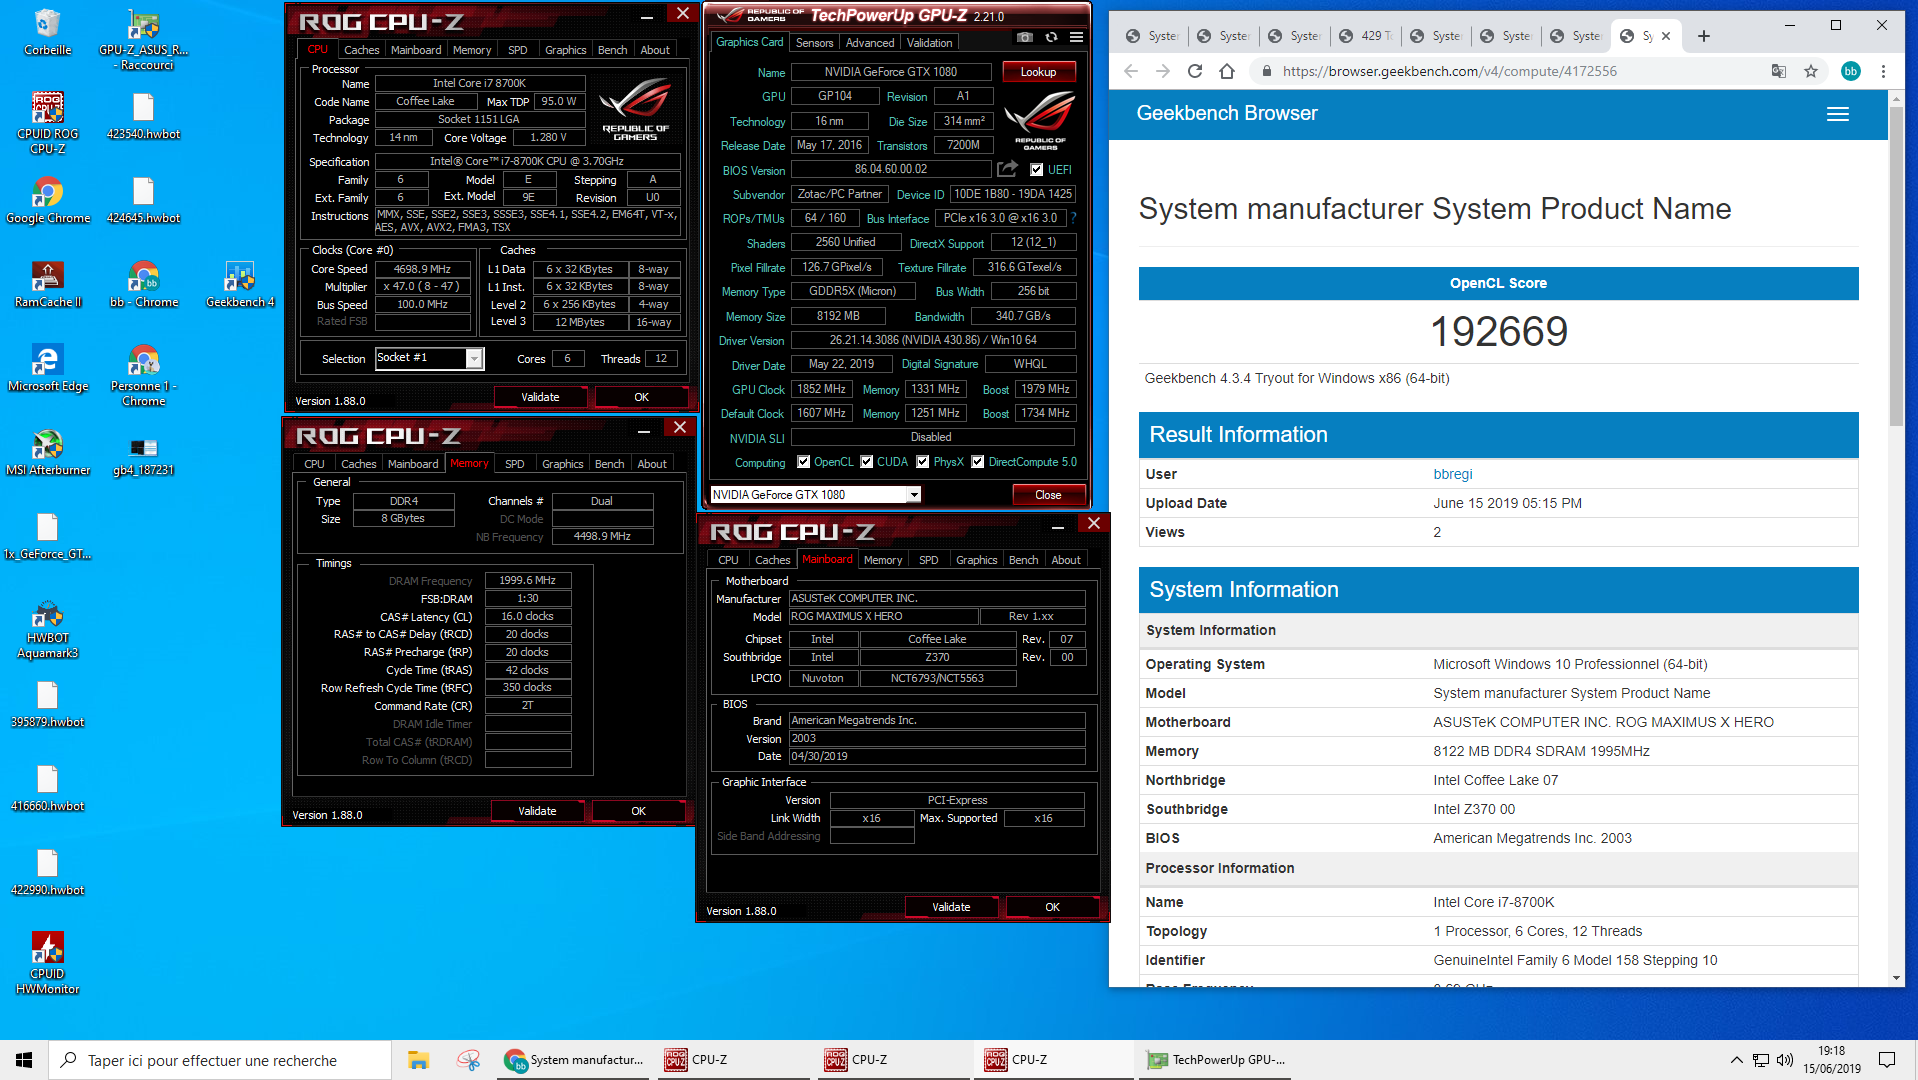This screenshot has width=1918, height=1080.
Task: Open the Bench tab in CPU-Z Mainboard window
Action: (x=1023, y=560)
